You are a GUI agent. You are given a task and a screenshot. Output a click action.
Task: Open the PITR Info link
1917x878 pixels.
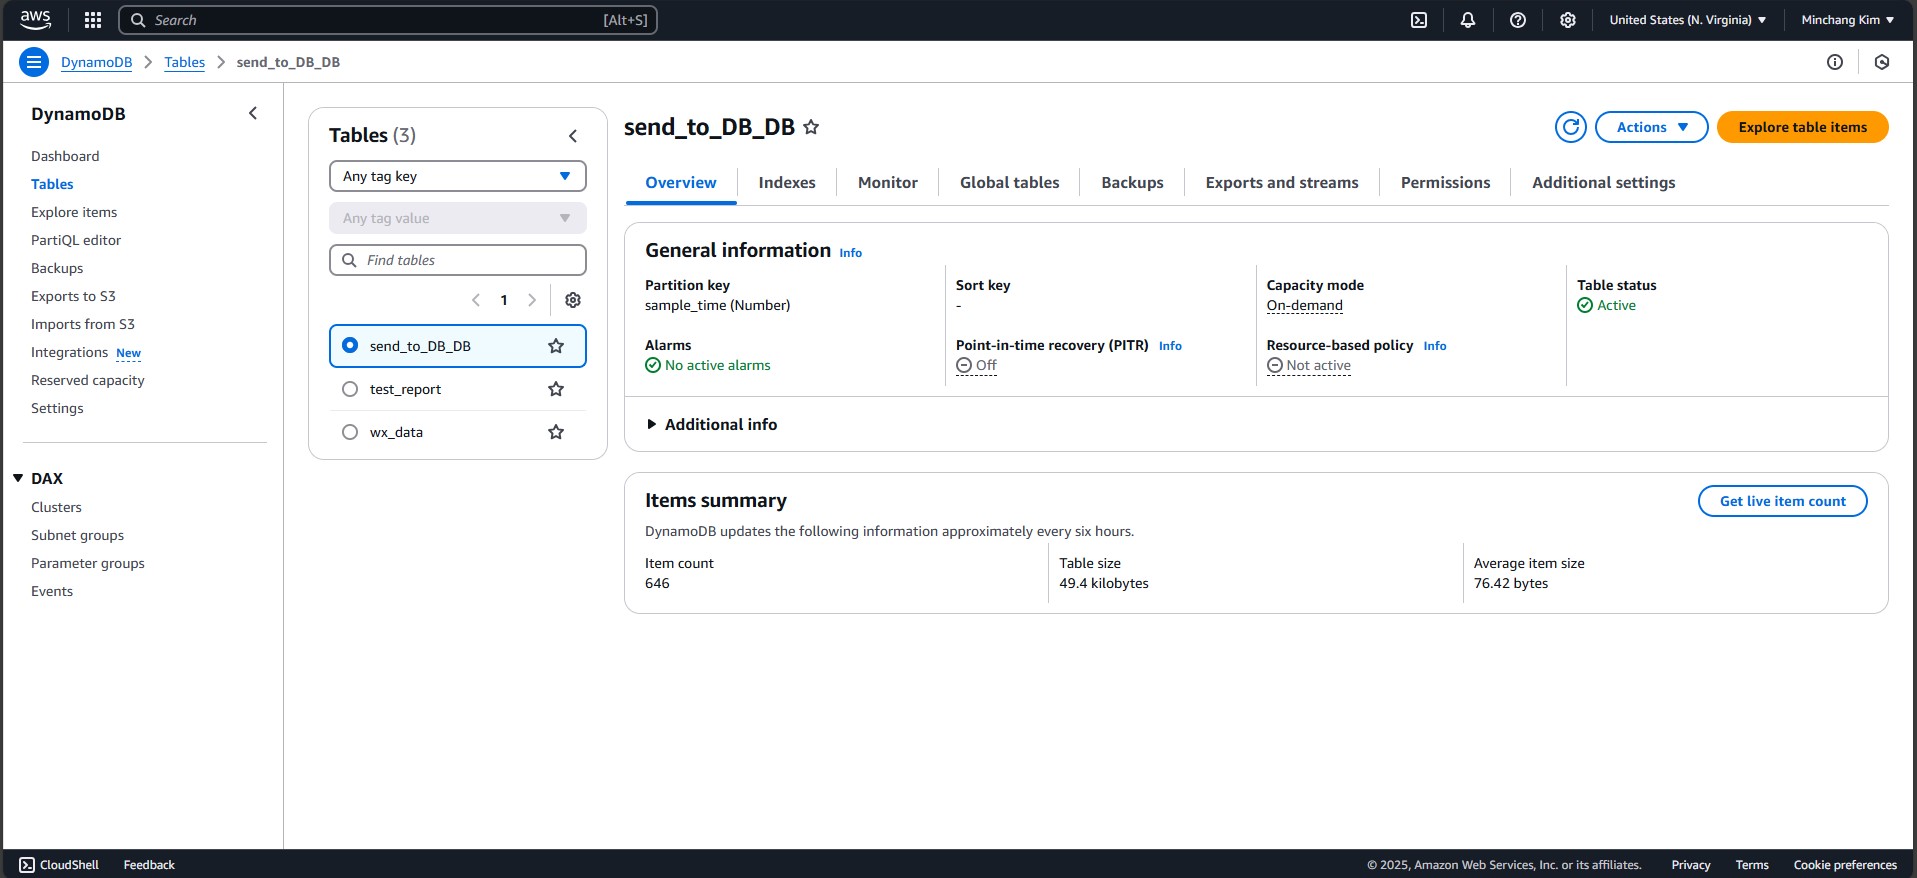(x=1170, y=346)
